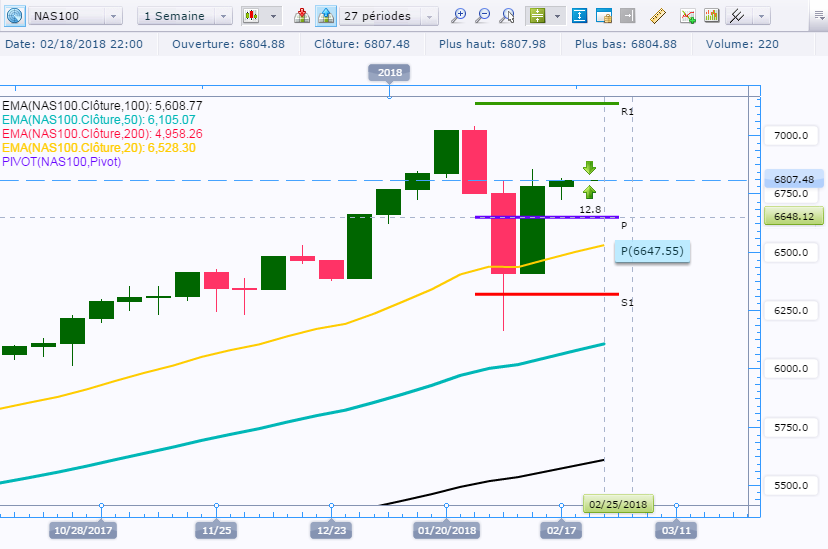Click the P(6647.55) pivot tooltip

(652, 251)
